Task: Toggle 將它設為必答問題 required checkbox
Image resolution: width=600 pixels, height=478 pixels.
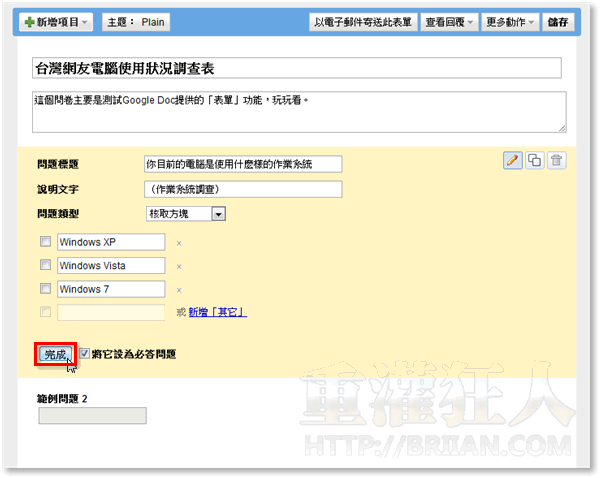Action: pyautogui.click(x=84, y=353)
